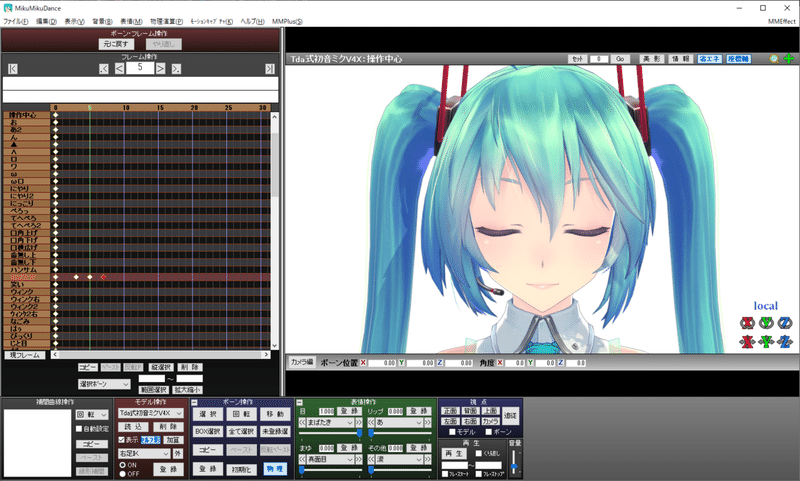Open the ファイル(F) menu

tap(16, 21)
